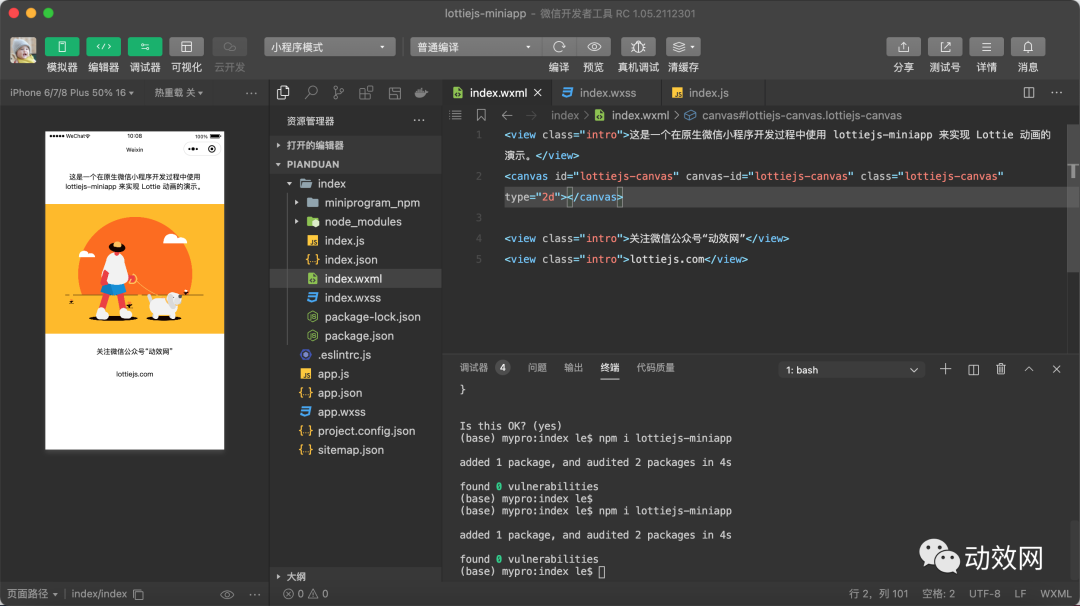The height and width of the screenshot is (606, 1080).
Task: Open the search icon in the sidebar
Action: 311,92
